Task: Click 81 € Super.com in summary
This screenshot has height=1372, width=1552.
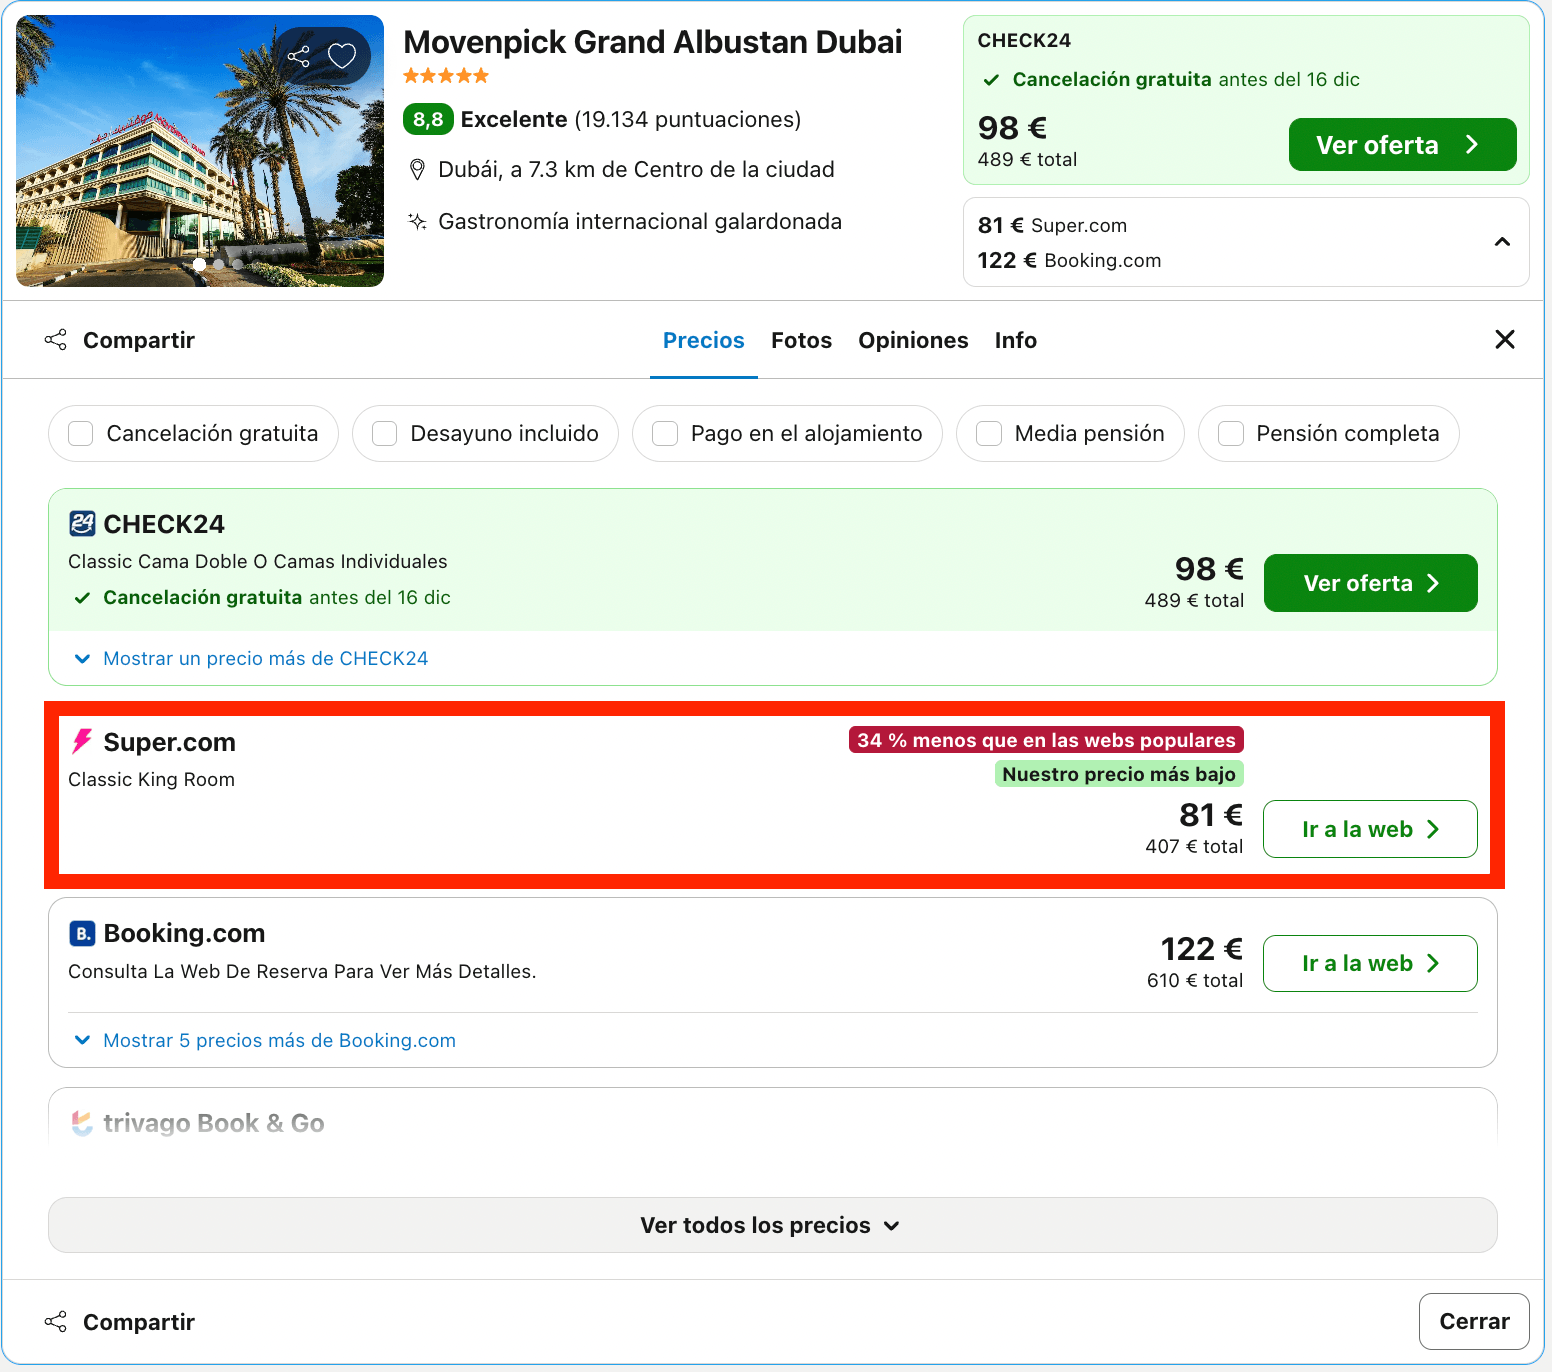Action: tap(1052, 225)
